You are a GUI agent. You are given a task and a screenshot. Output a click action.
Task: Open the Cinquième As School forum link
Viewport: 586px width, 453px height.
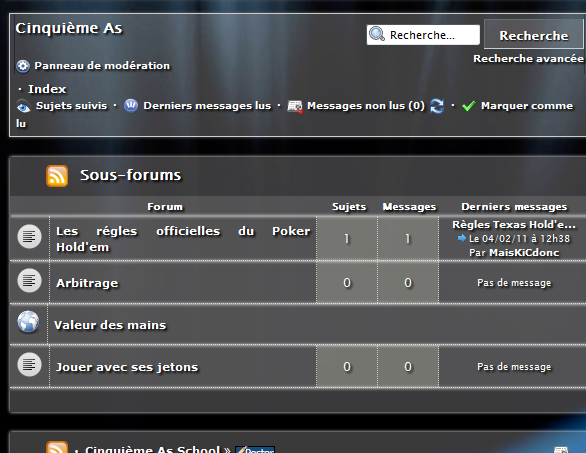coord(152,449)
